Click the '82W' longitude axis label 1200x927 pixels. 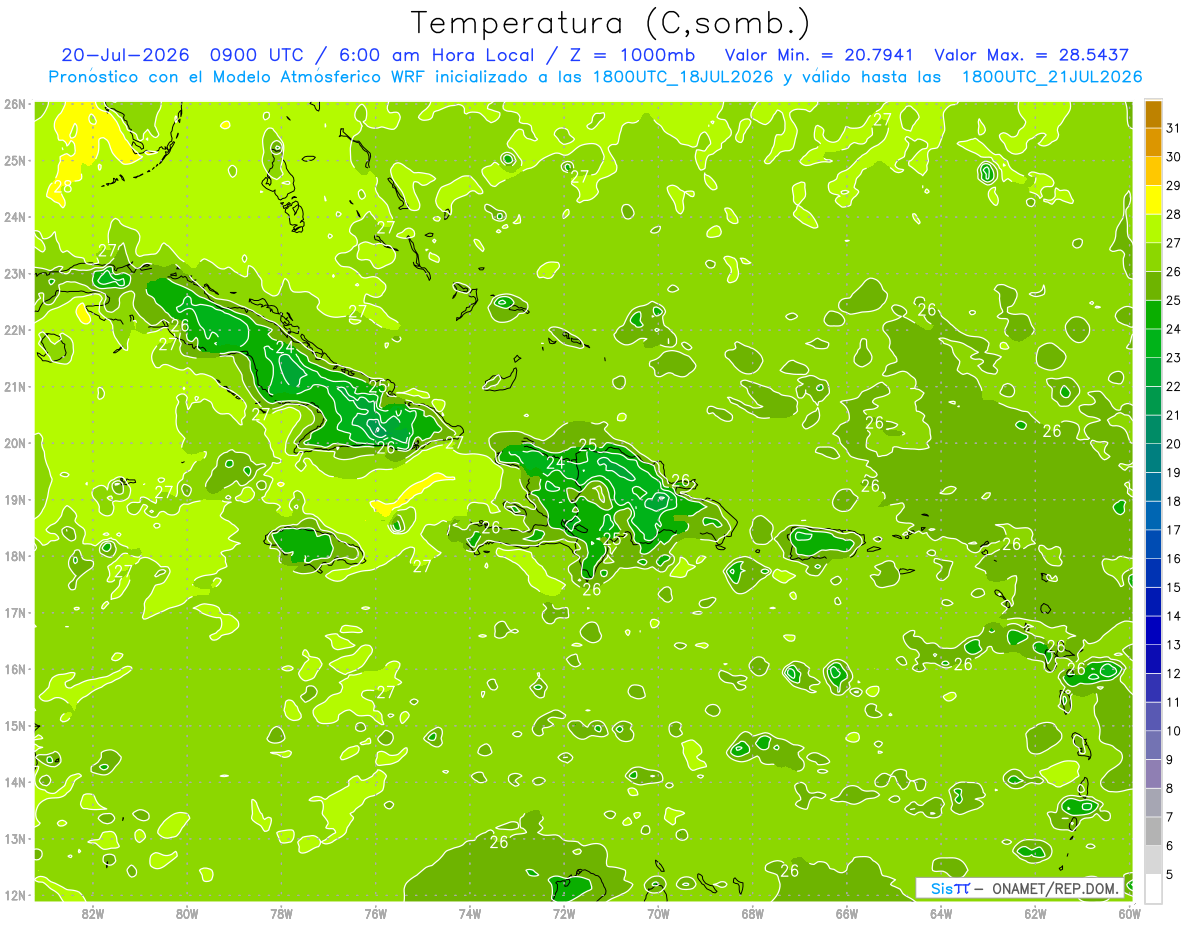[93, 914]
